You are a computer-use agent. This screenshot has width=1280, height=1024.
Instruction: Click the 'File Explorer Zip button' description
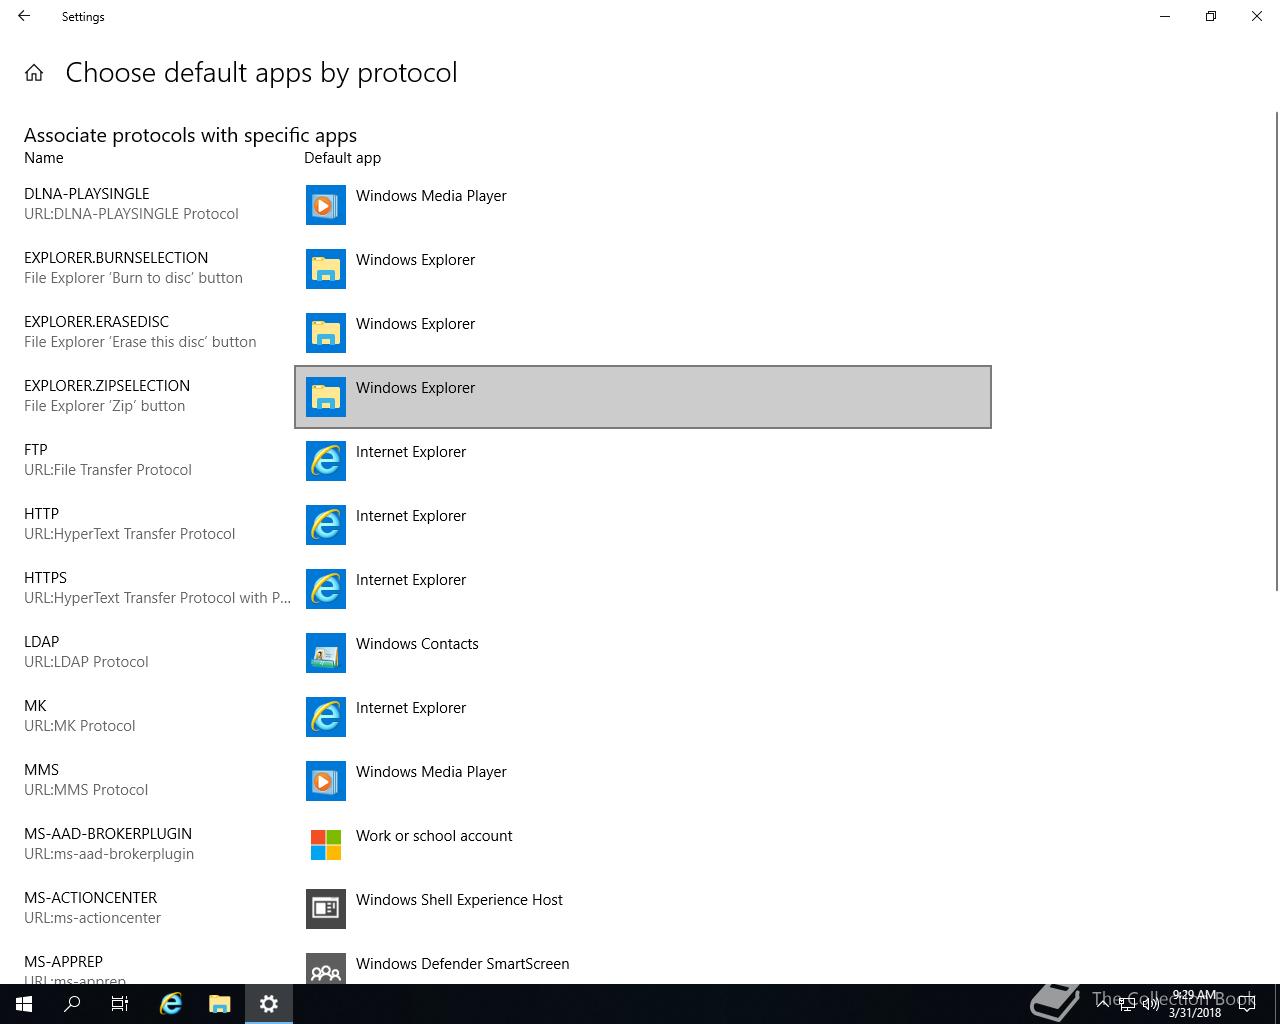click(104, 406)
